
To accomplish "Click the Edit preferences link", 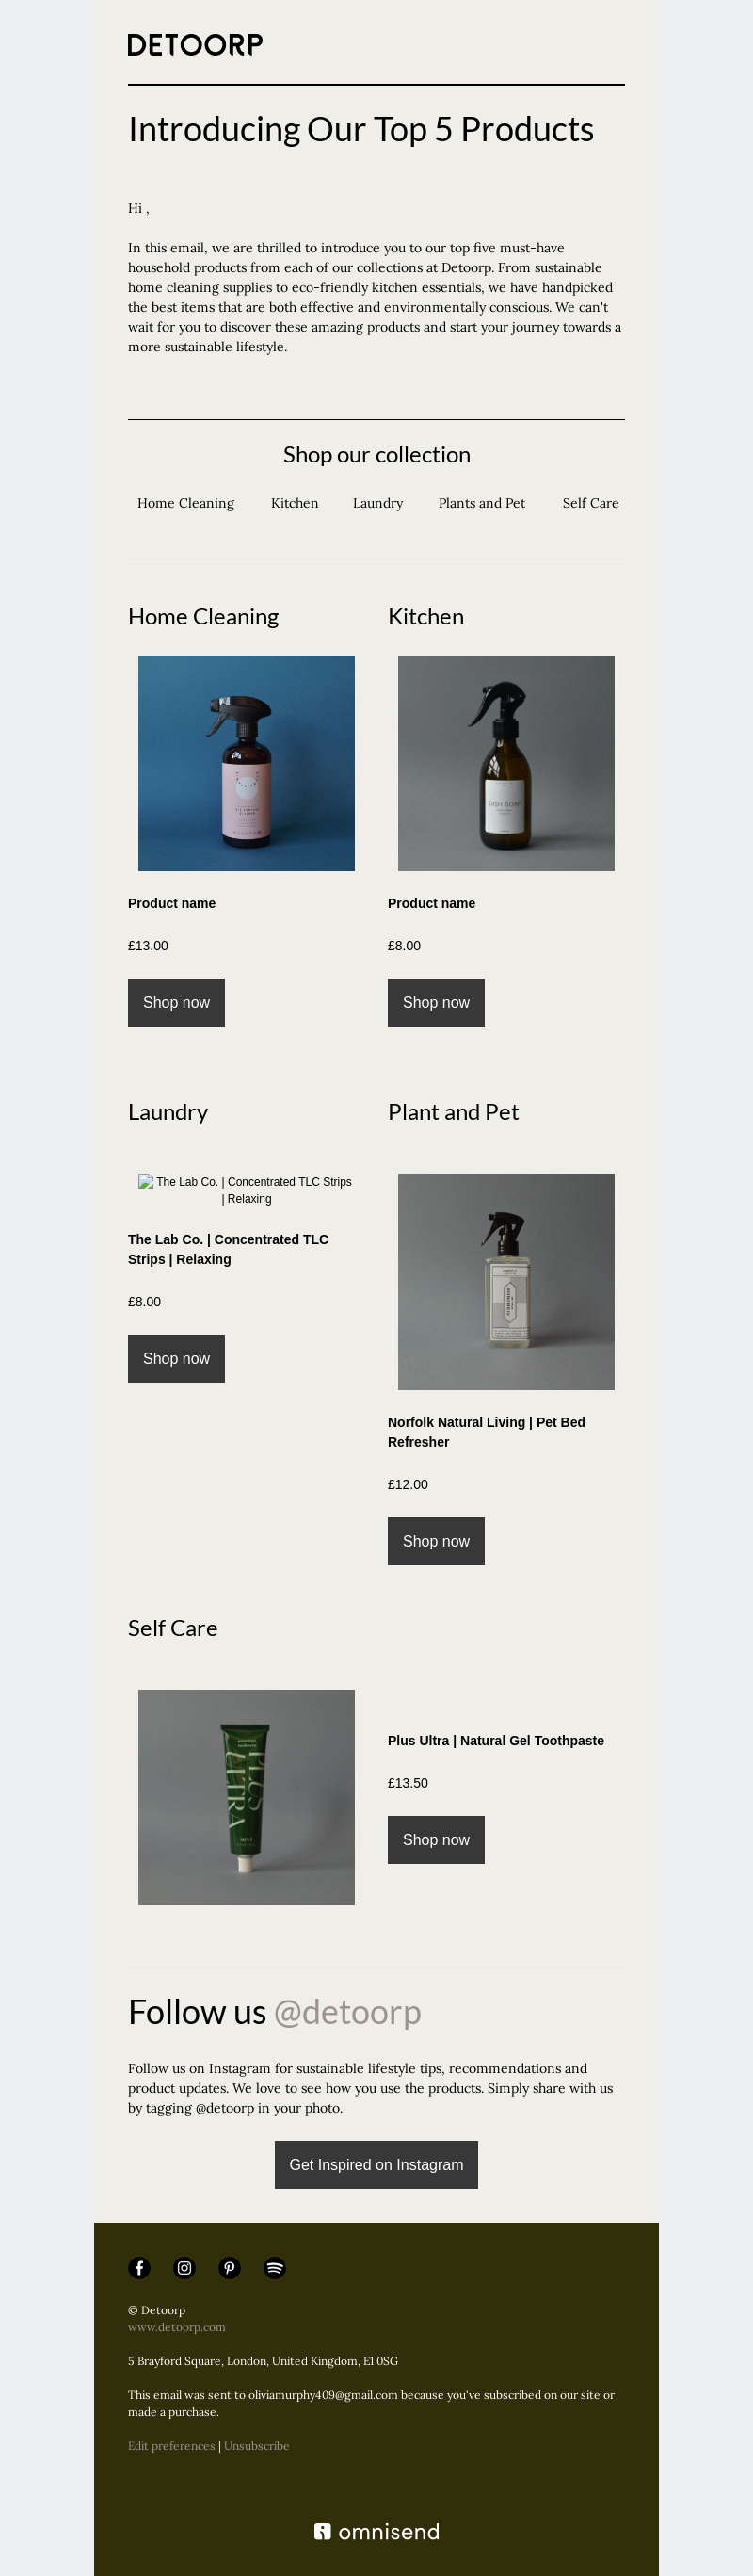I will pos(171,2445).
